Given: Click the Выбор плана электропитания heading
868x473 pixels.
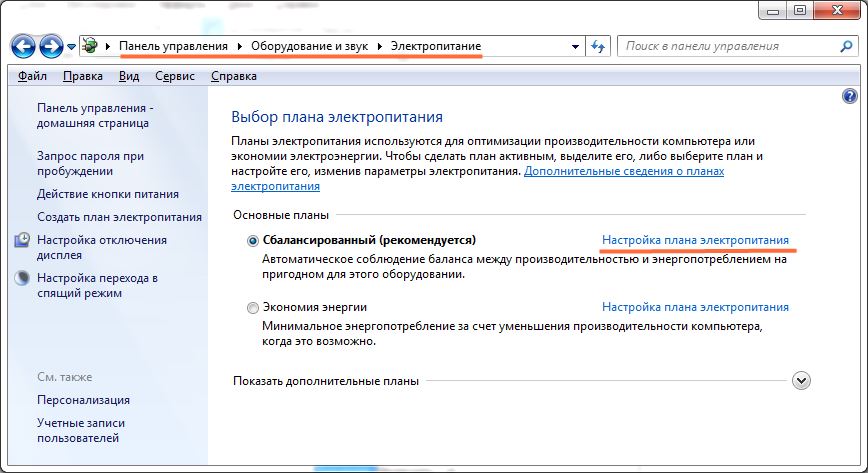Looking at the screenshot, I should click(x=337, y=117).
